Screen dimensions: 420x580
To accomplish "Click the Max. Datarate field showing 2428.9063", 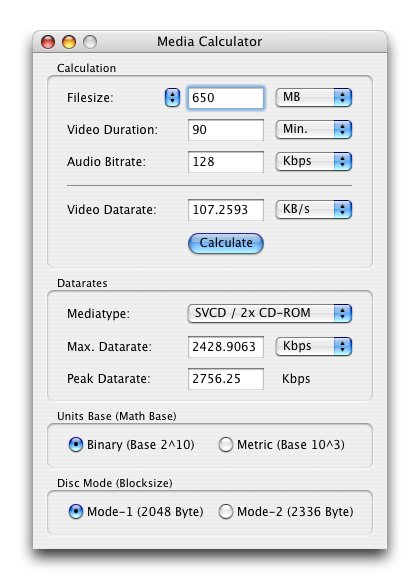I will click(226, 347).
